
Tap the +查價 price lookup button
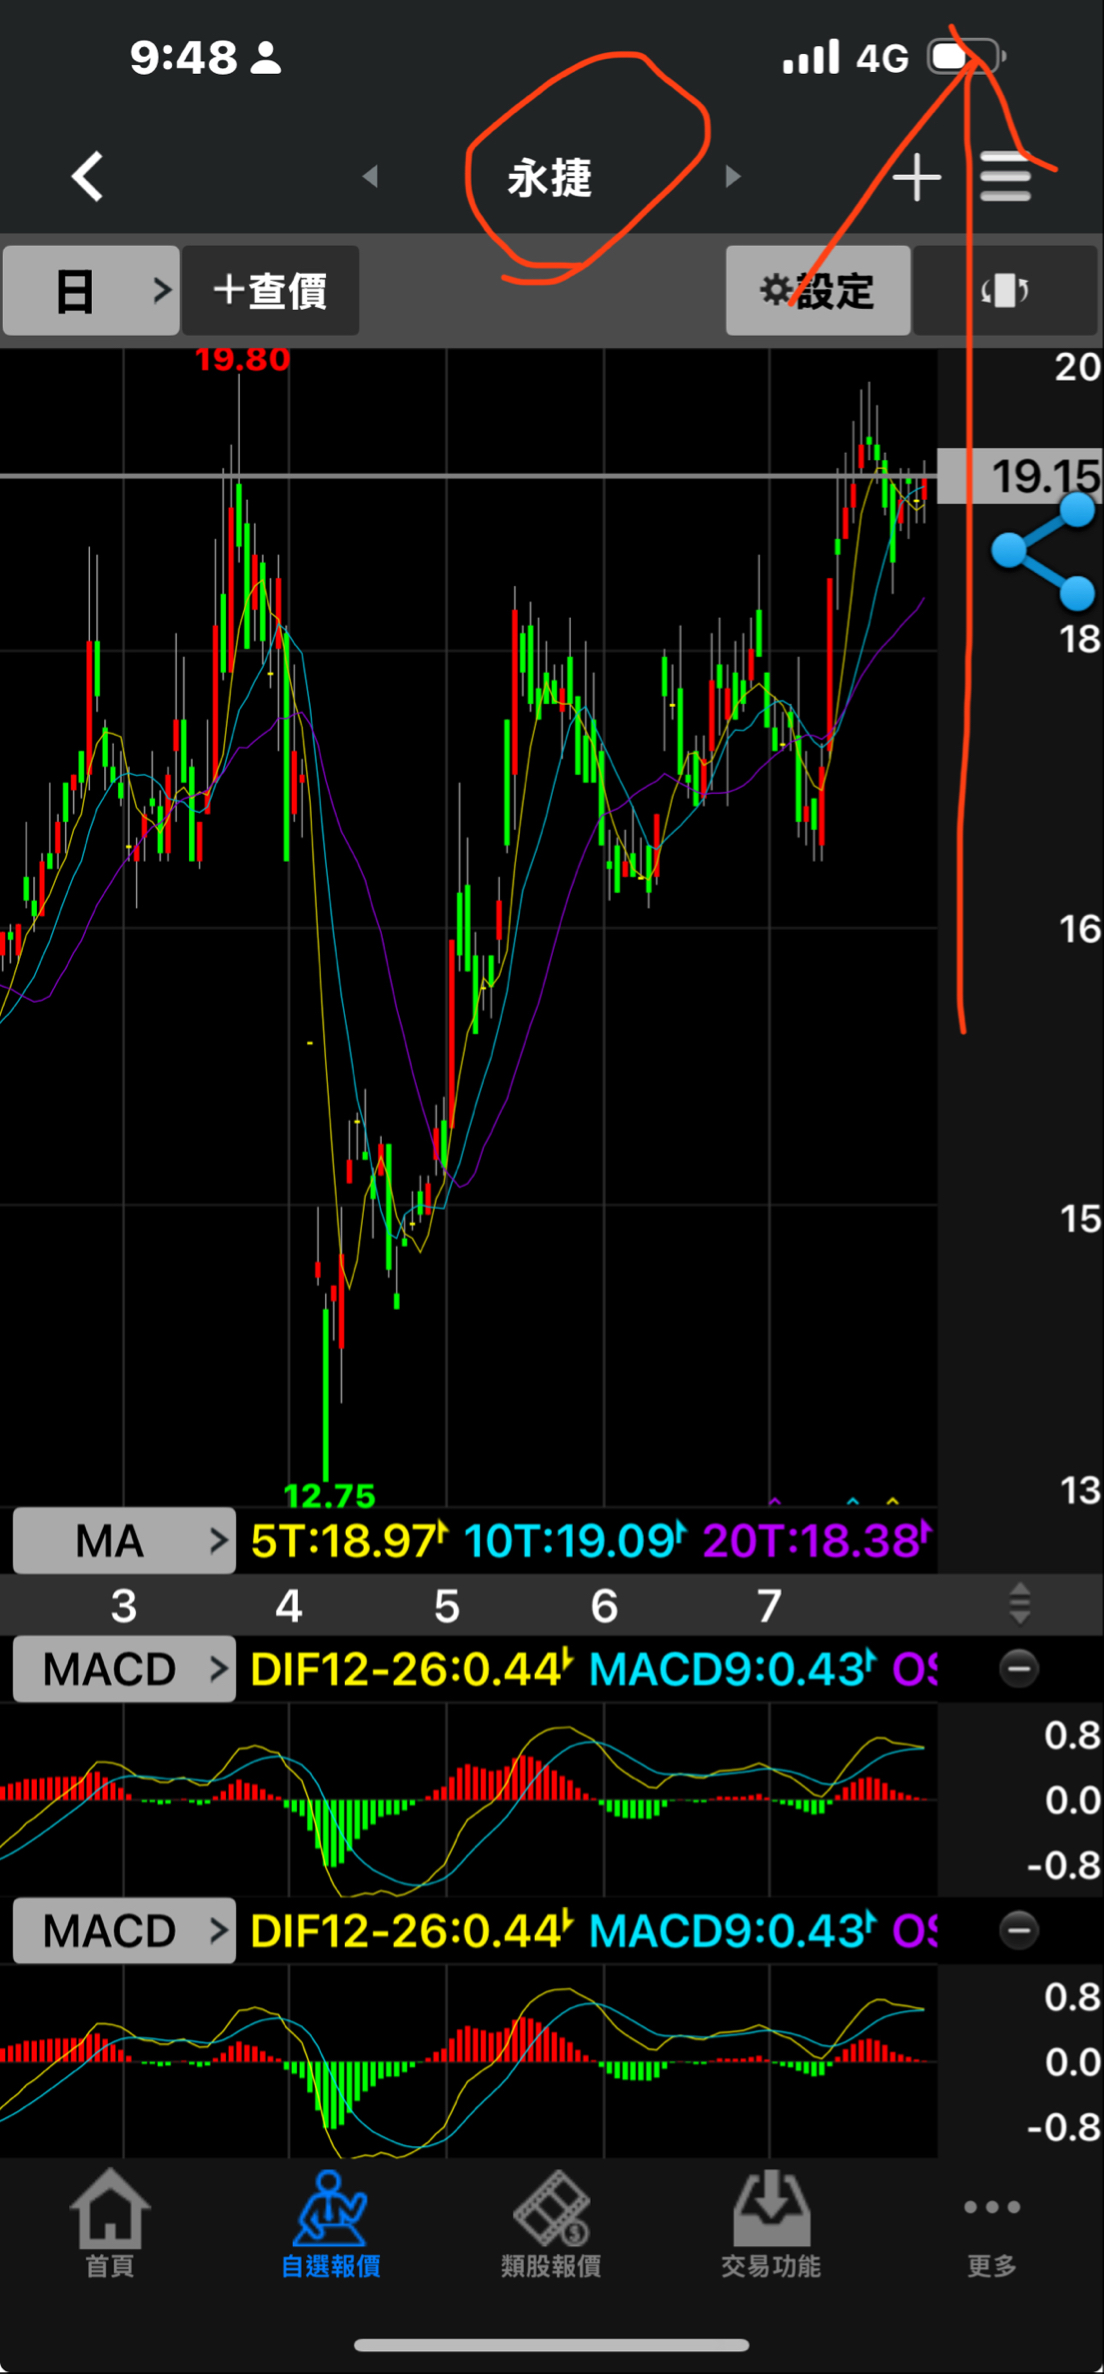point(270,291)
